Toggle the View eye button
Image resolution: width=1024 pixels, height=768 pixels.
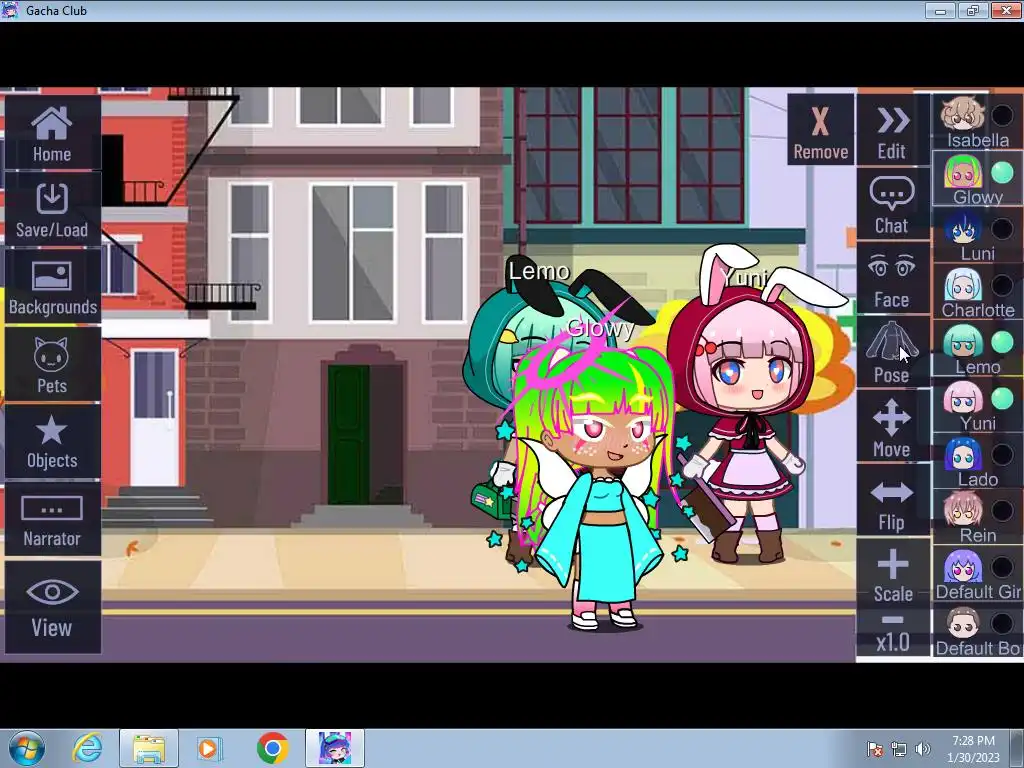point(52,607)
